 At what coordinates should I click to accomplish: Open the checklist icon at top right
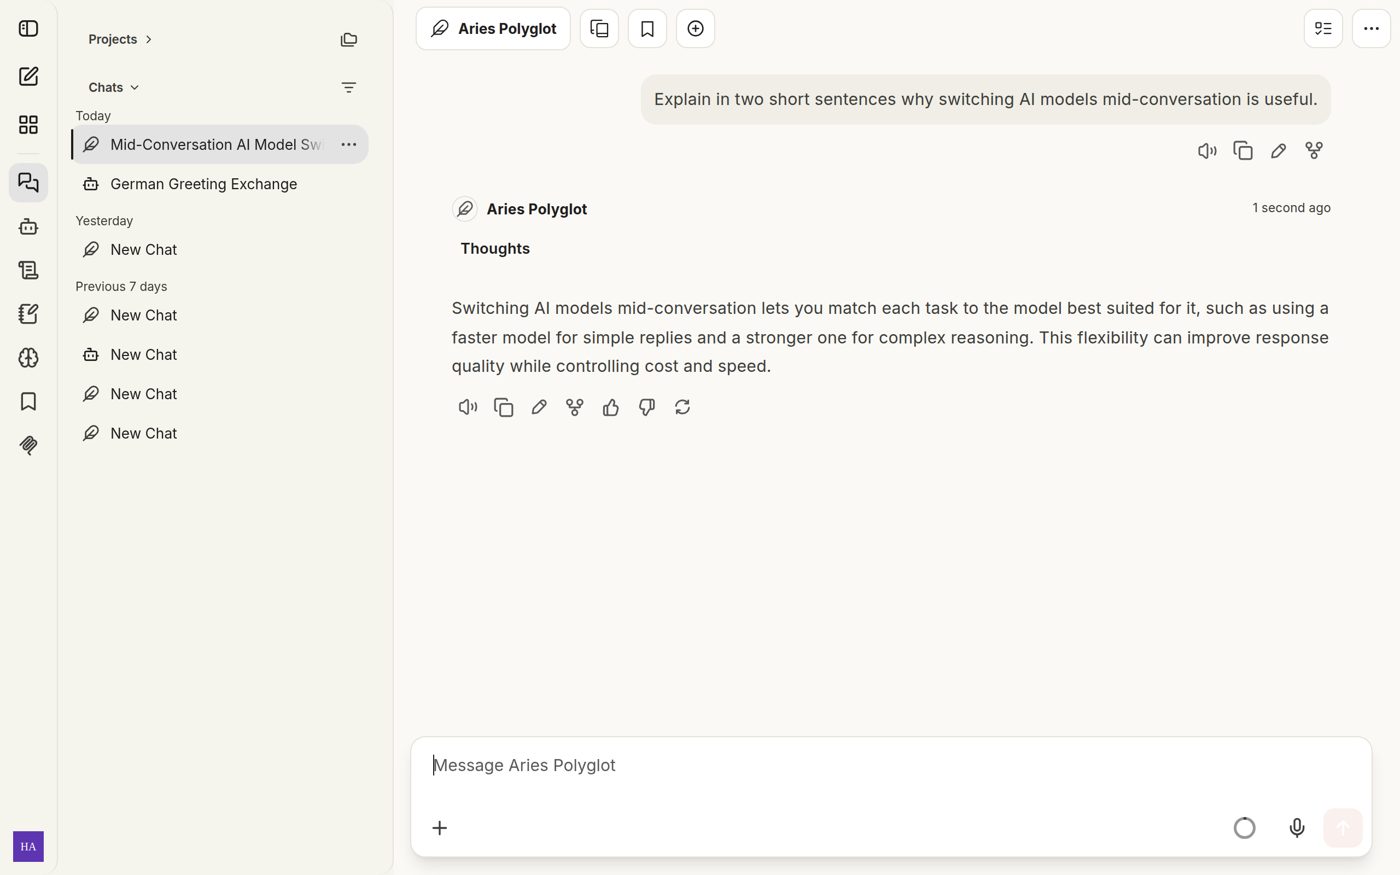click(x=1323, y=29)
